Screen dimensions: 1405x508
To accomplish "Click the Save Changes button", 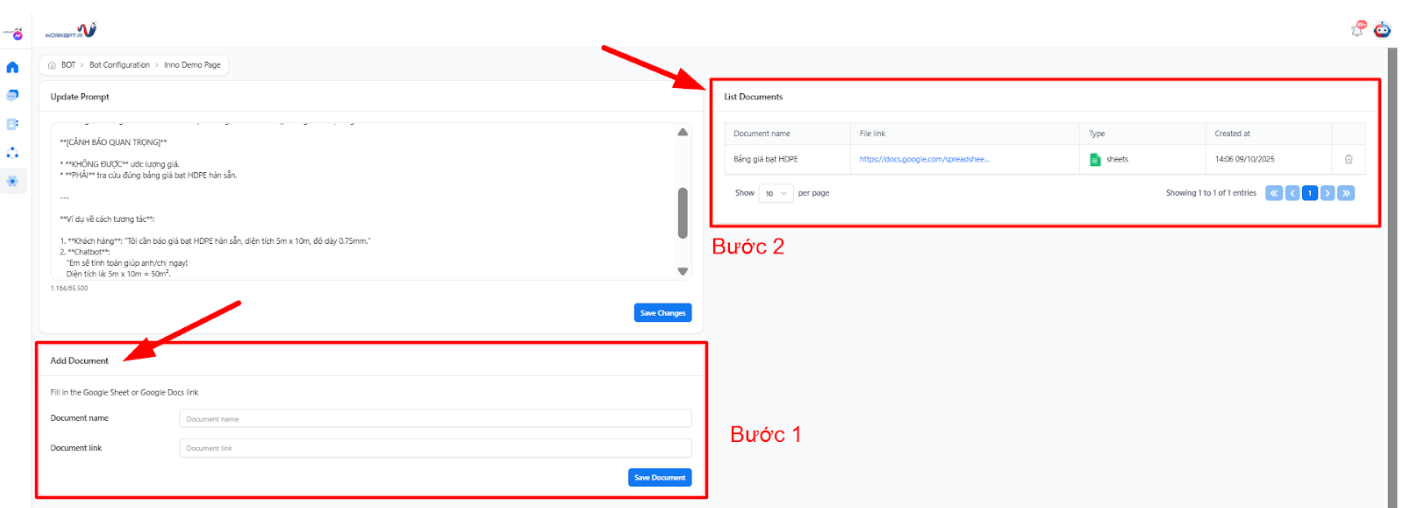I will point(662,313).
